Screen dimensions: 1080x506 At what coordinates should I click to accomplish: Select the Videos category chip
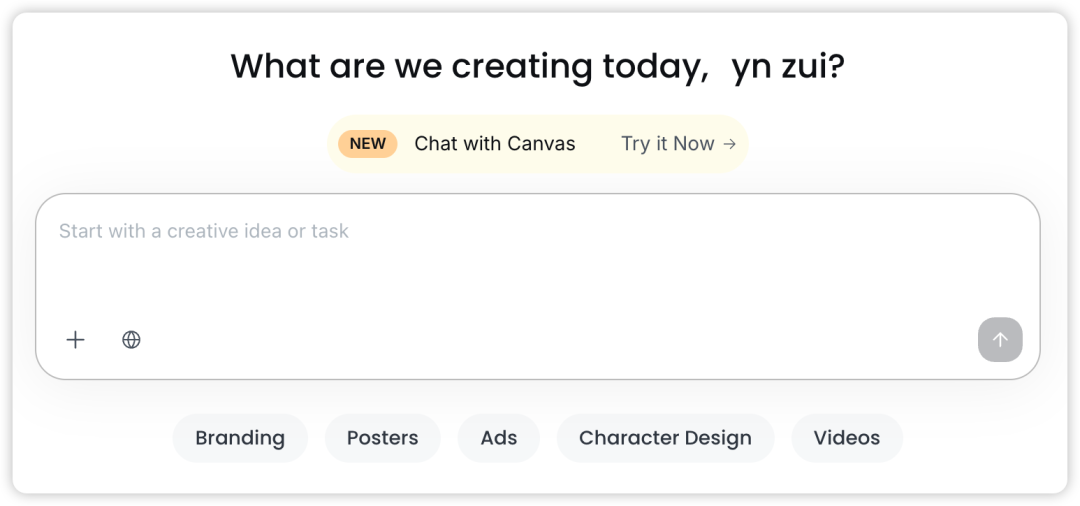pyautogui.click(x=846, y=438)
